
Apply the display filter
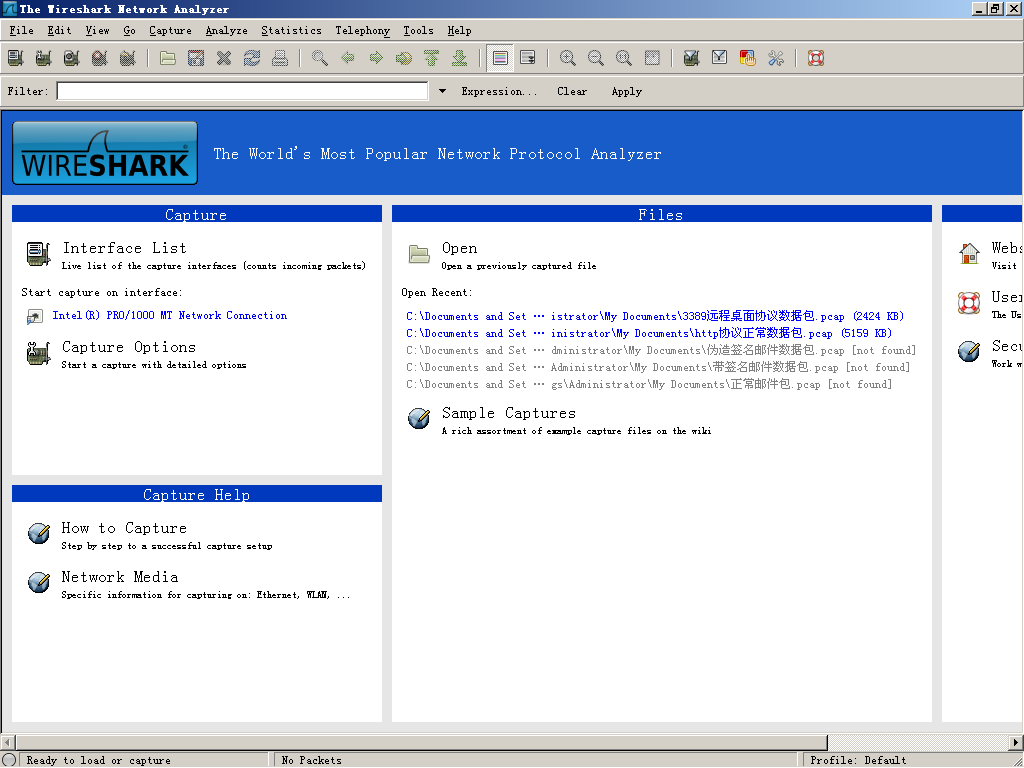coord(627,91)
